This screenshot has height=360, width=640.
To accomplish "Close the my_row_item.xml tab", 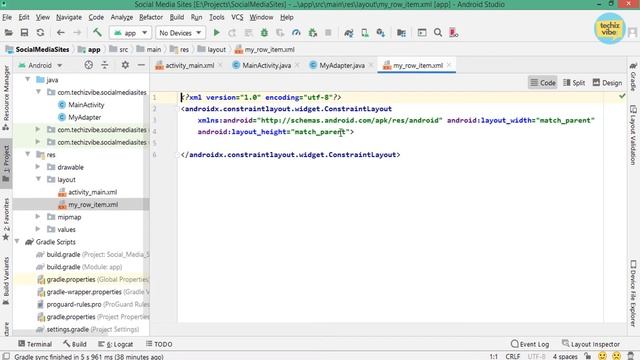I will tap(449, 65).
